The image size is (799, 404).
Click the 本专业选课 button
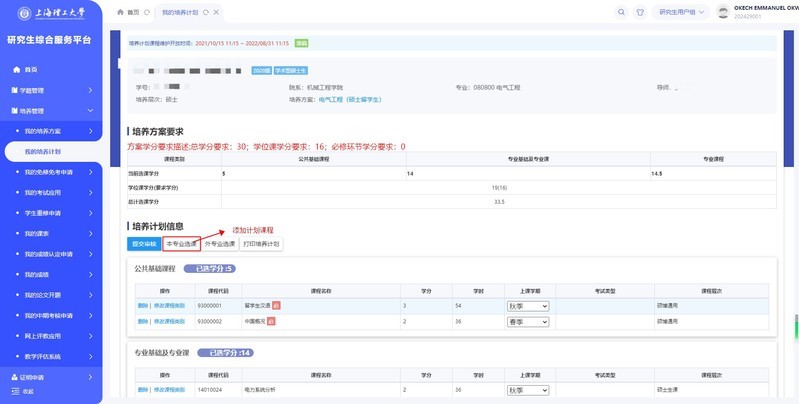coord(181,243)
